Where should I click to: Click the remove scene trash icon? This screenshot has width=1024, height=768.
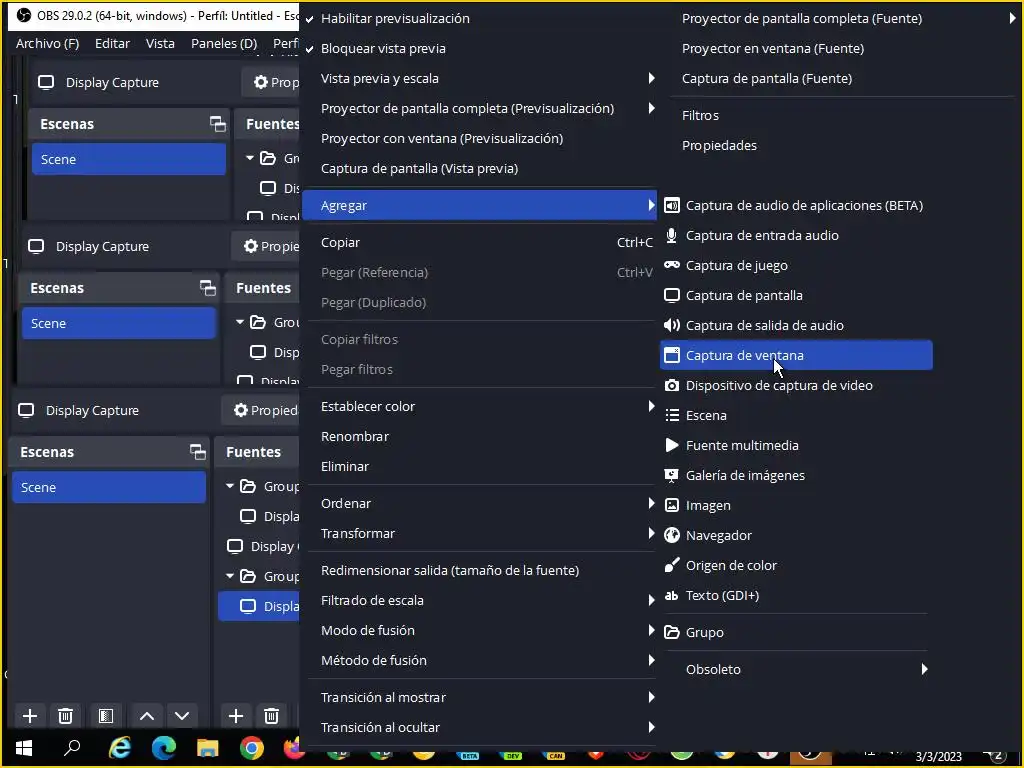coord(65,716)
